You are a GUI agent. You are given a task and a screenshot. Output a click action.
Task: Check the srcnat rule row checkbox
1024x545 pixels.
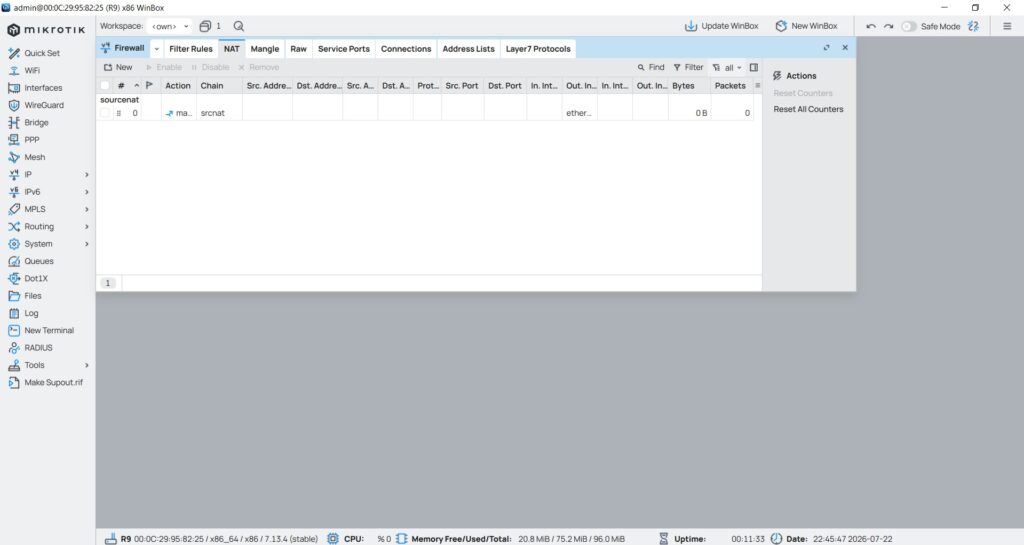click(x=104, y=113)
